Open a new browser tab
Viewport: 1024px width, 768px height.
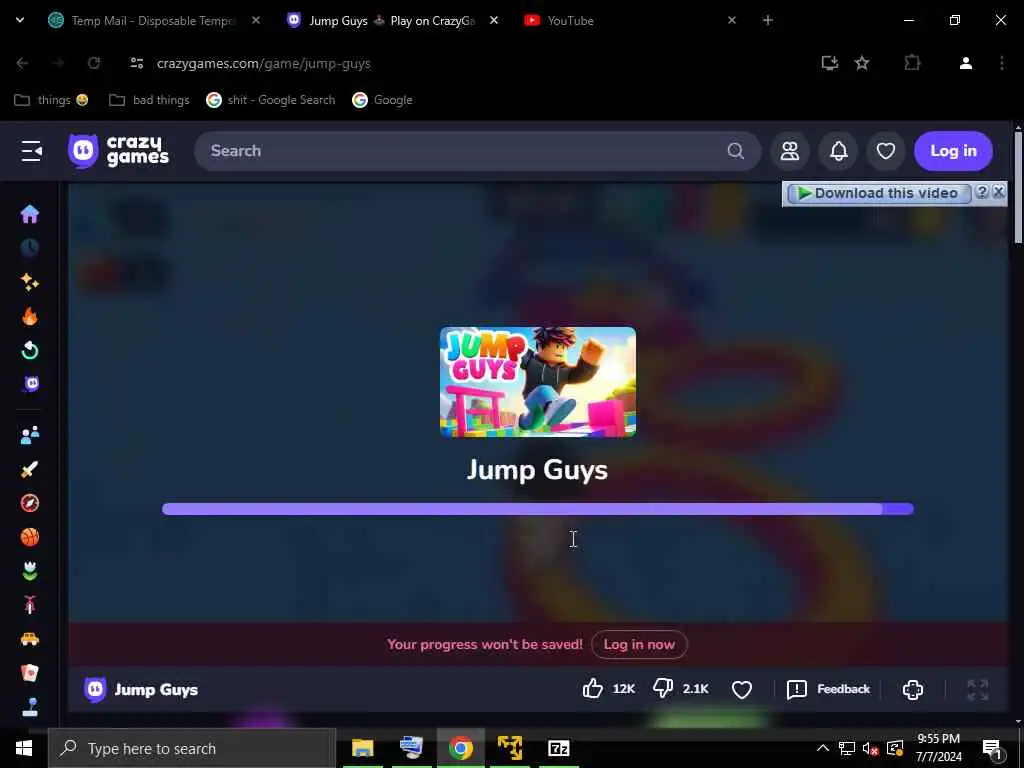point(768,20)
